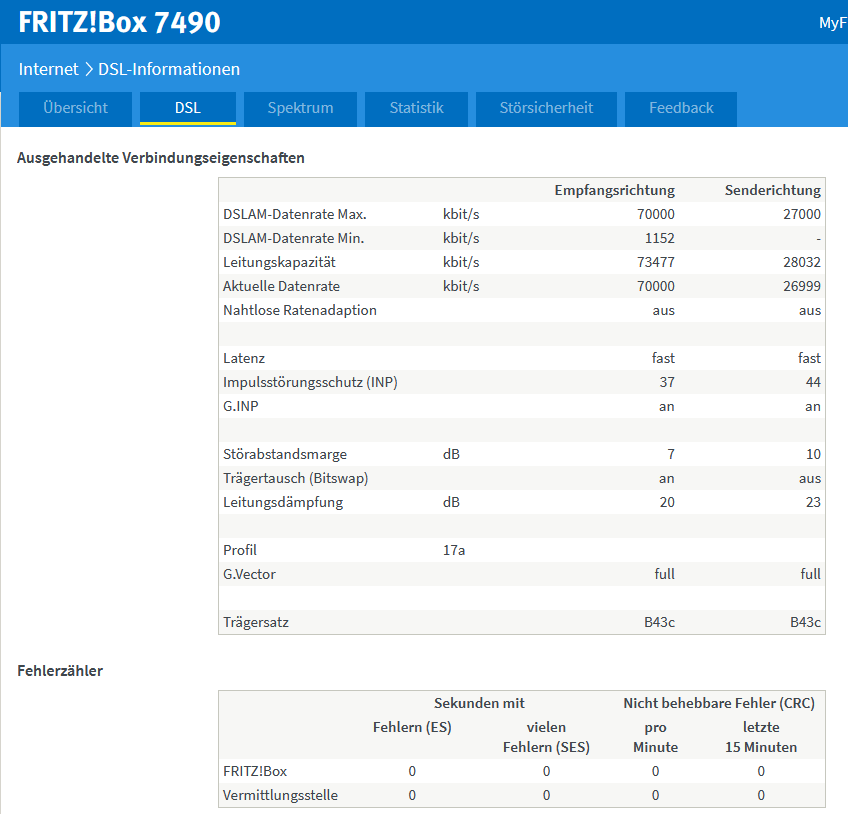Click the Nahtlose Ratenadaption label

point(300,310)
